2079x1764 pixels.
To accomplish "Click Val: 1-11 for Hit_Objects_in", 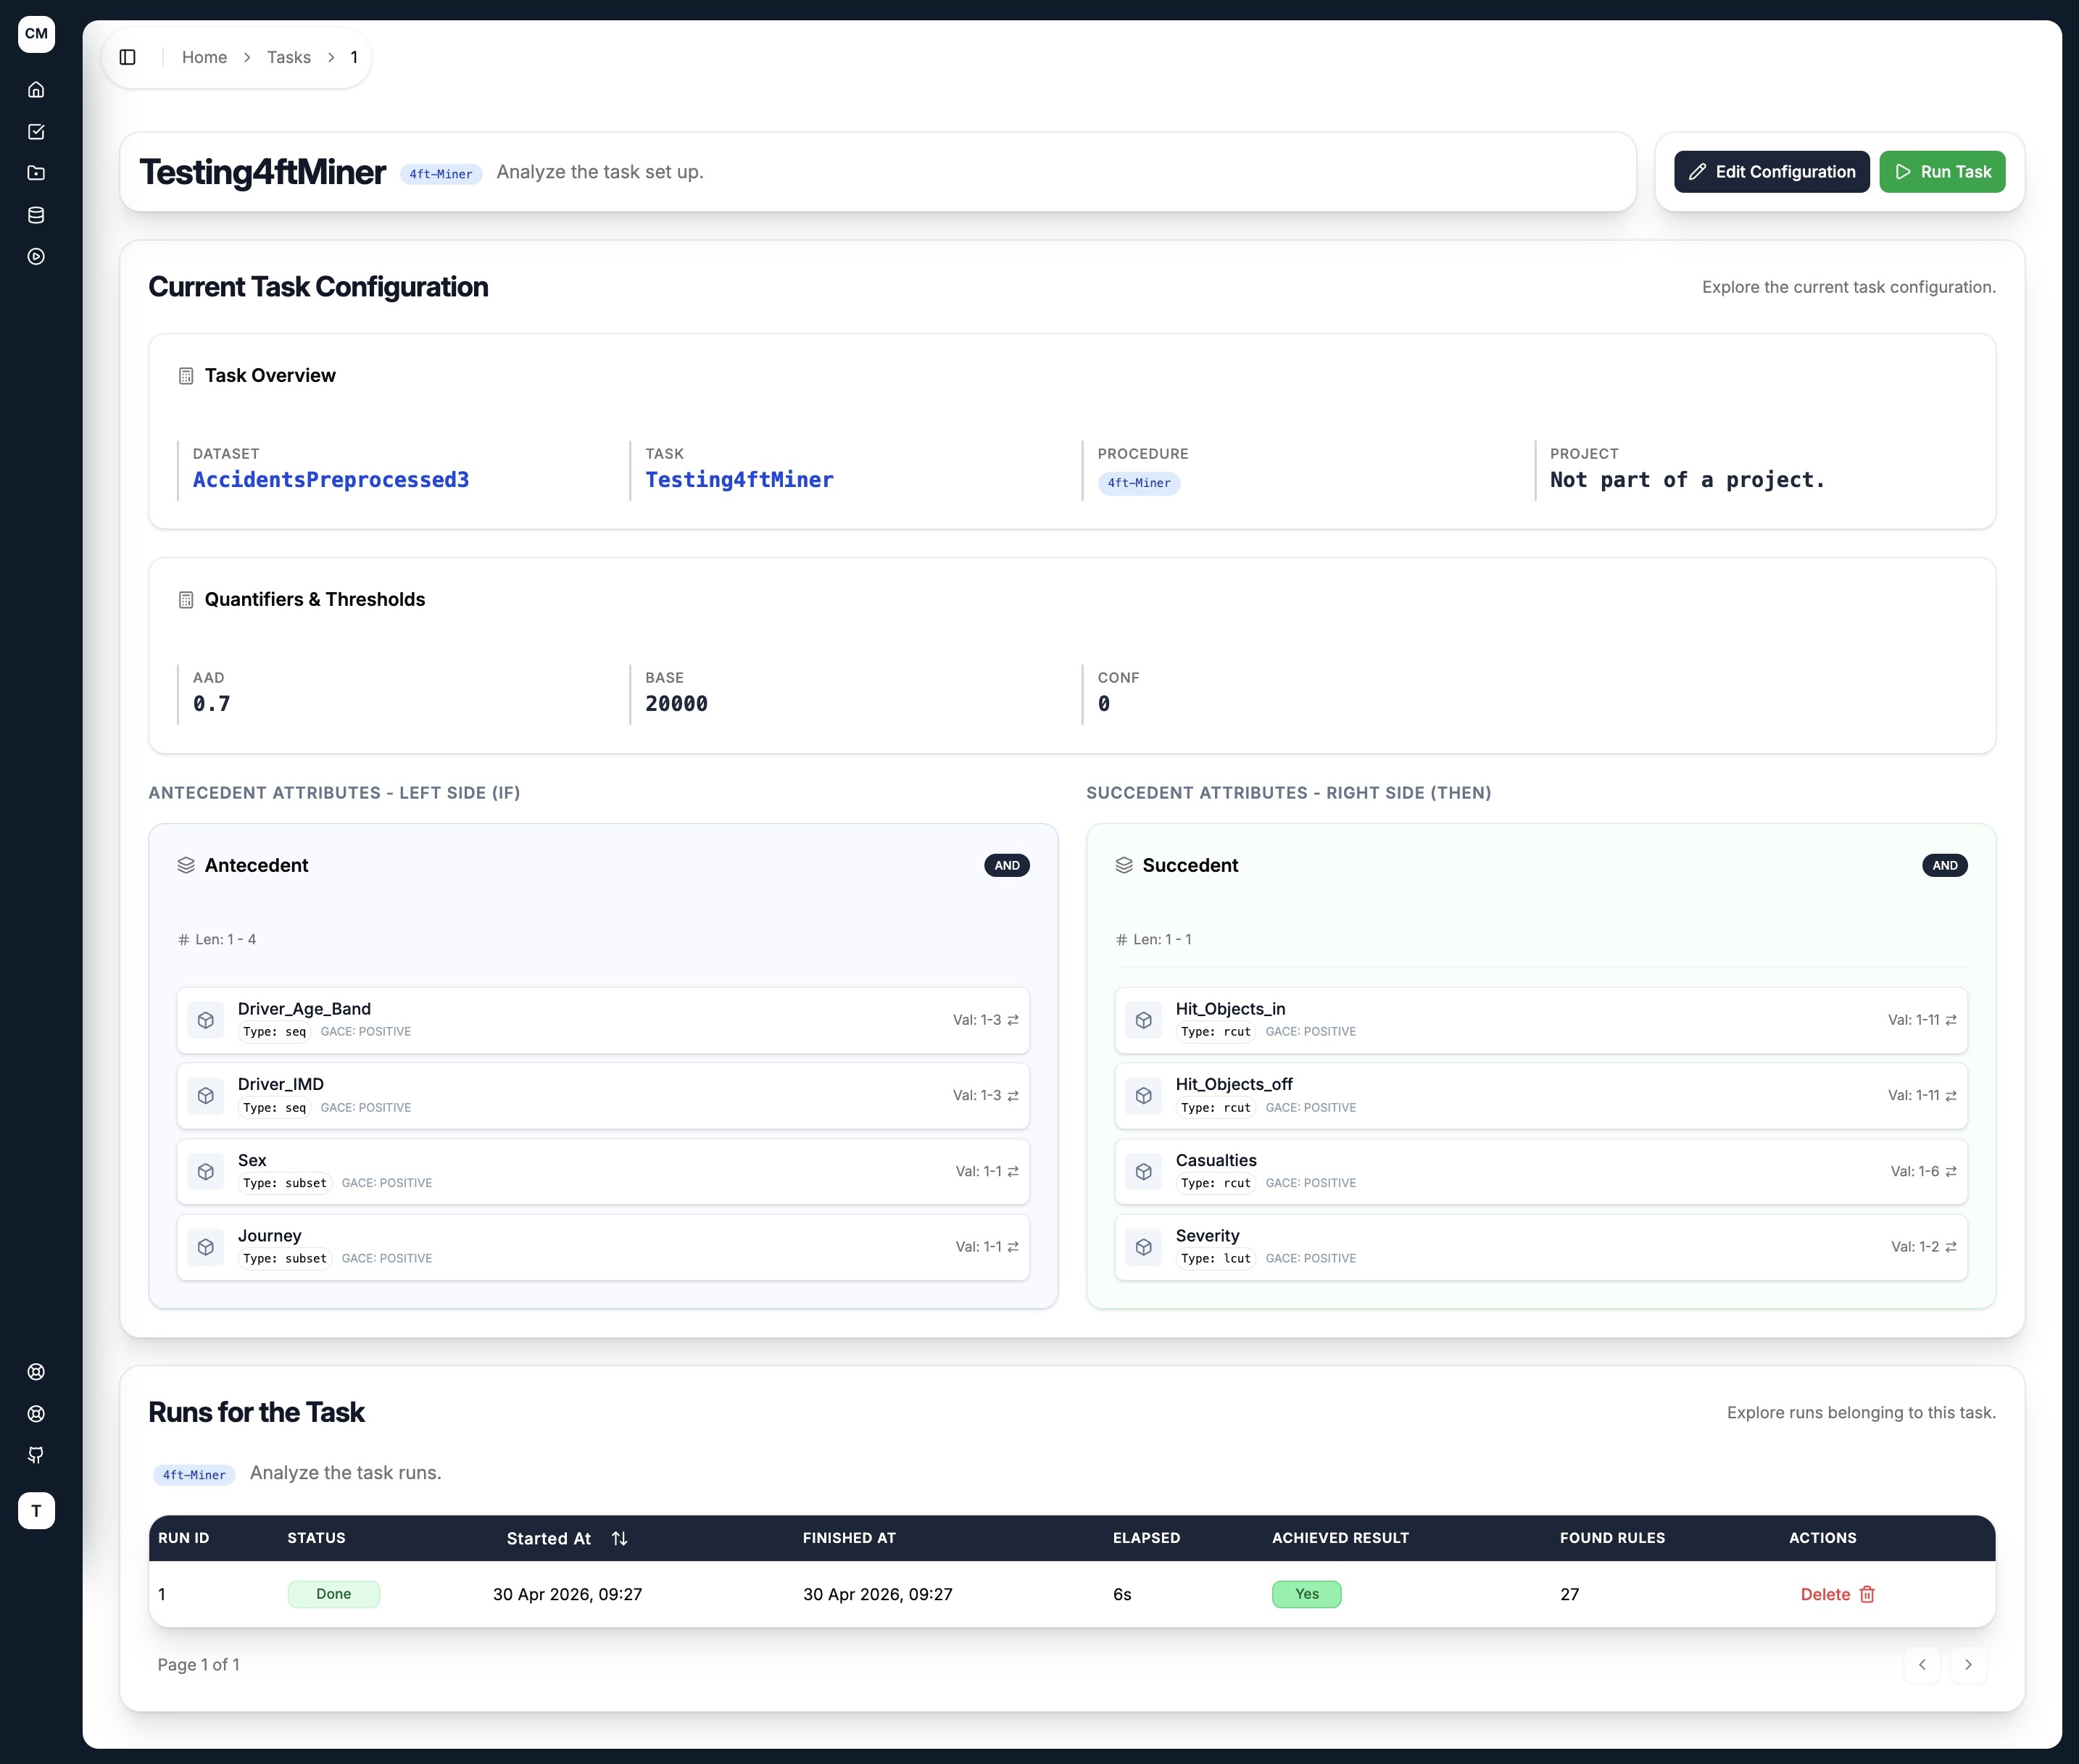I will click(1913, 1020).
